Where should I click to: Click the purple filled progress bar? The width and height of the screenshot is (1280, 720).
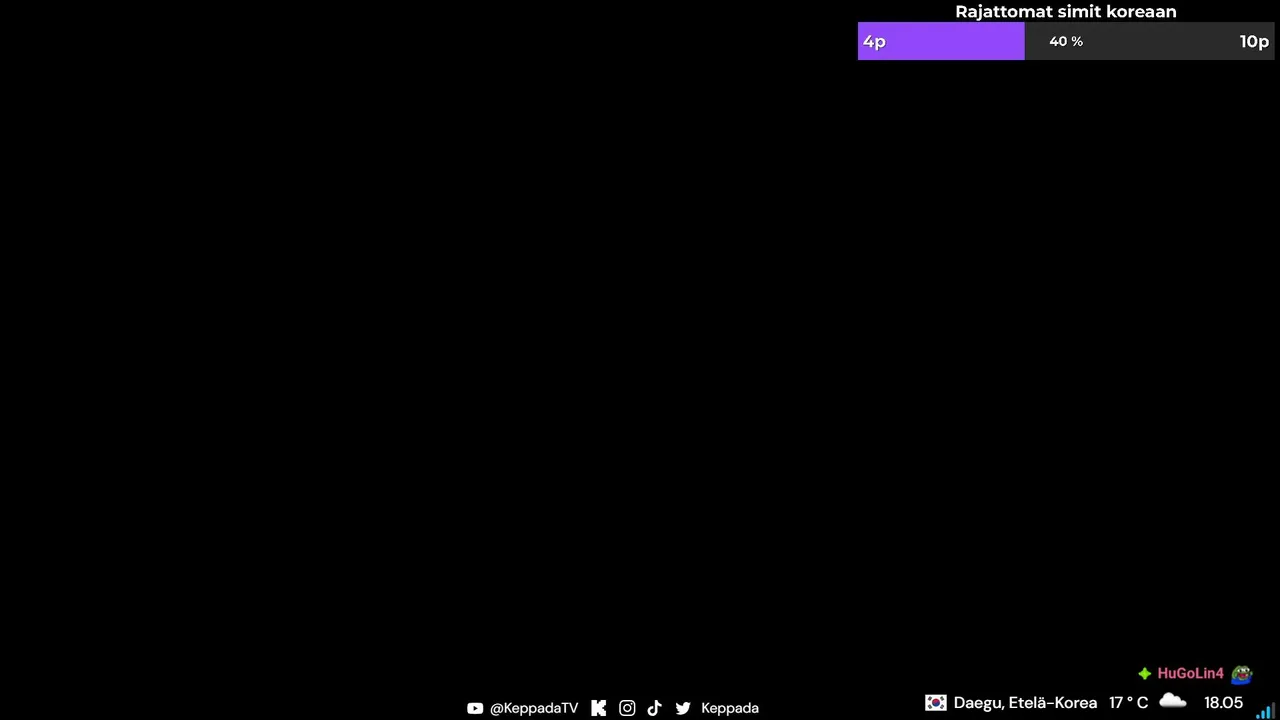click(941, 41)
